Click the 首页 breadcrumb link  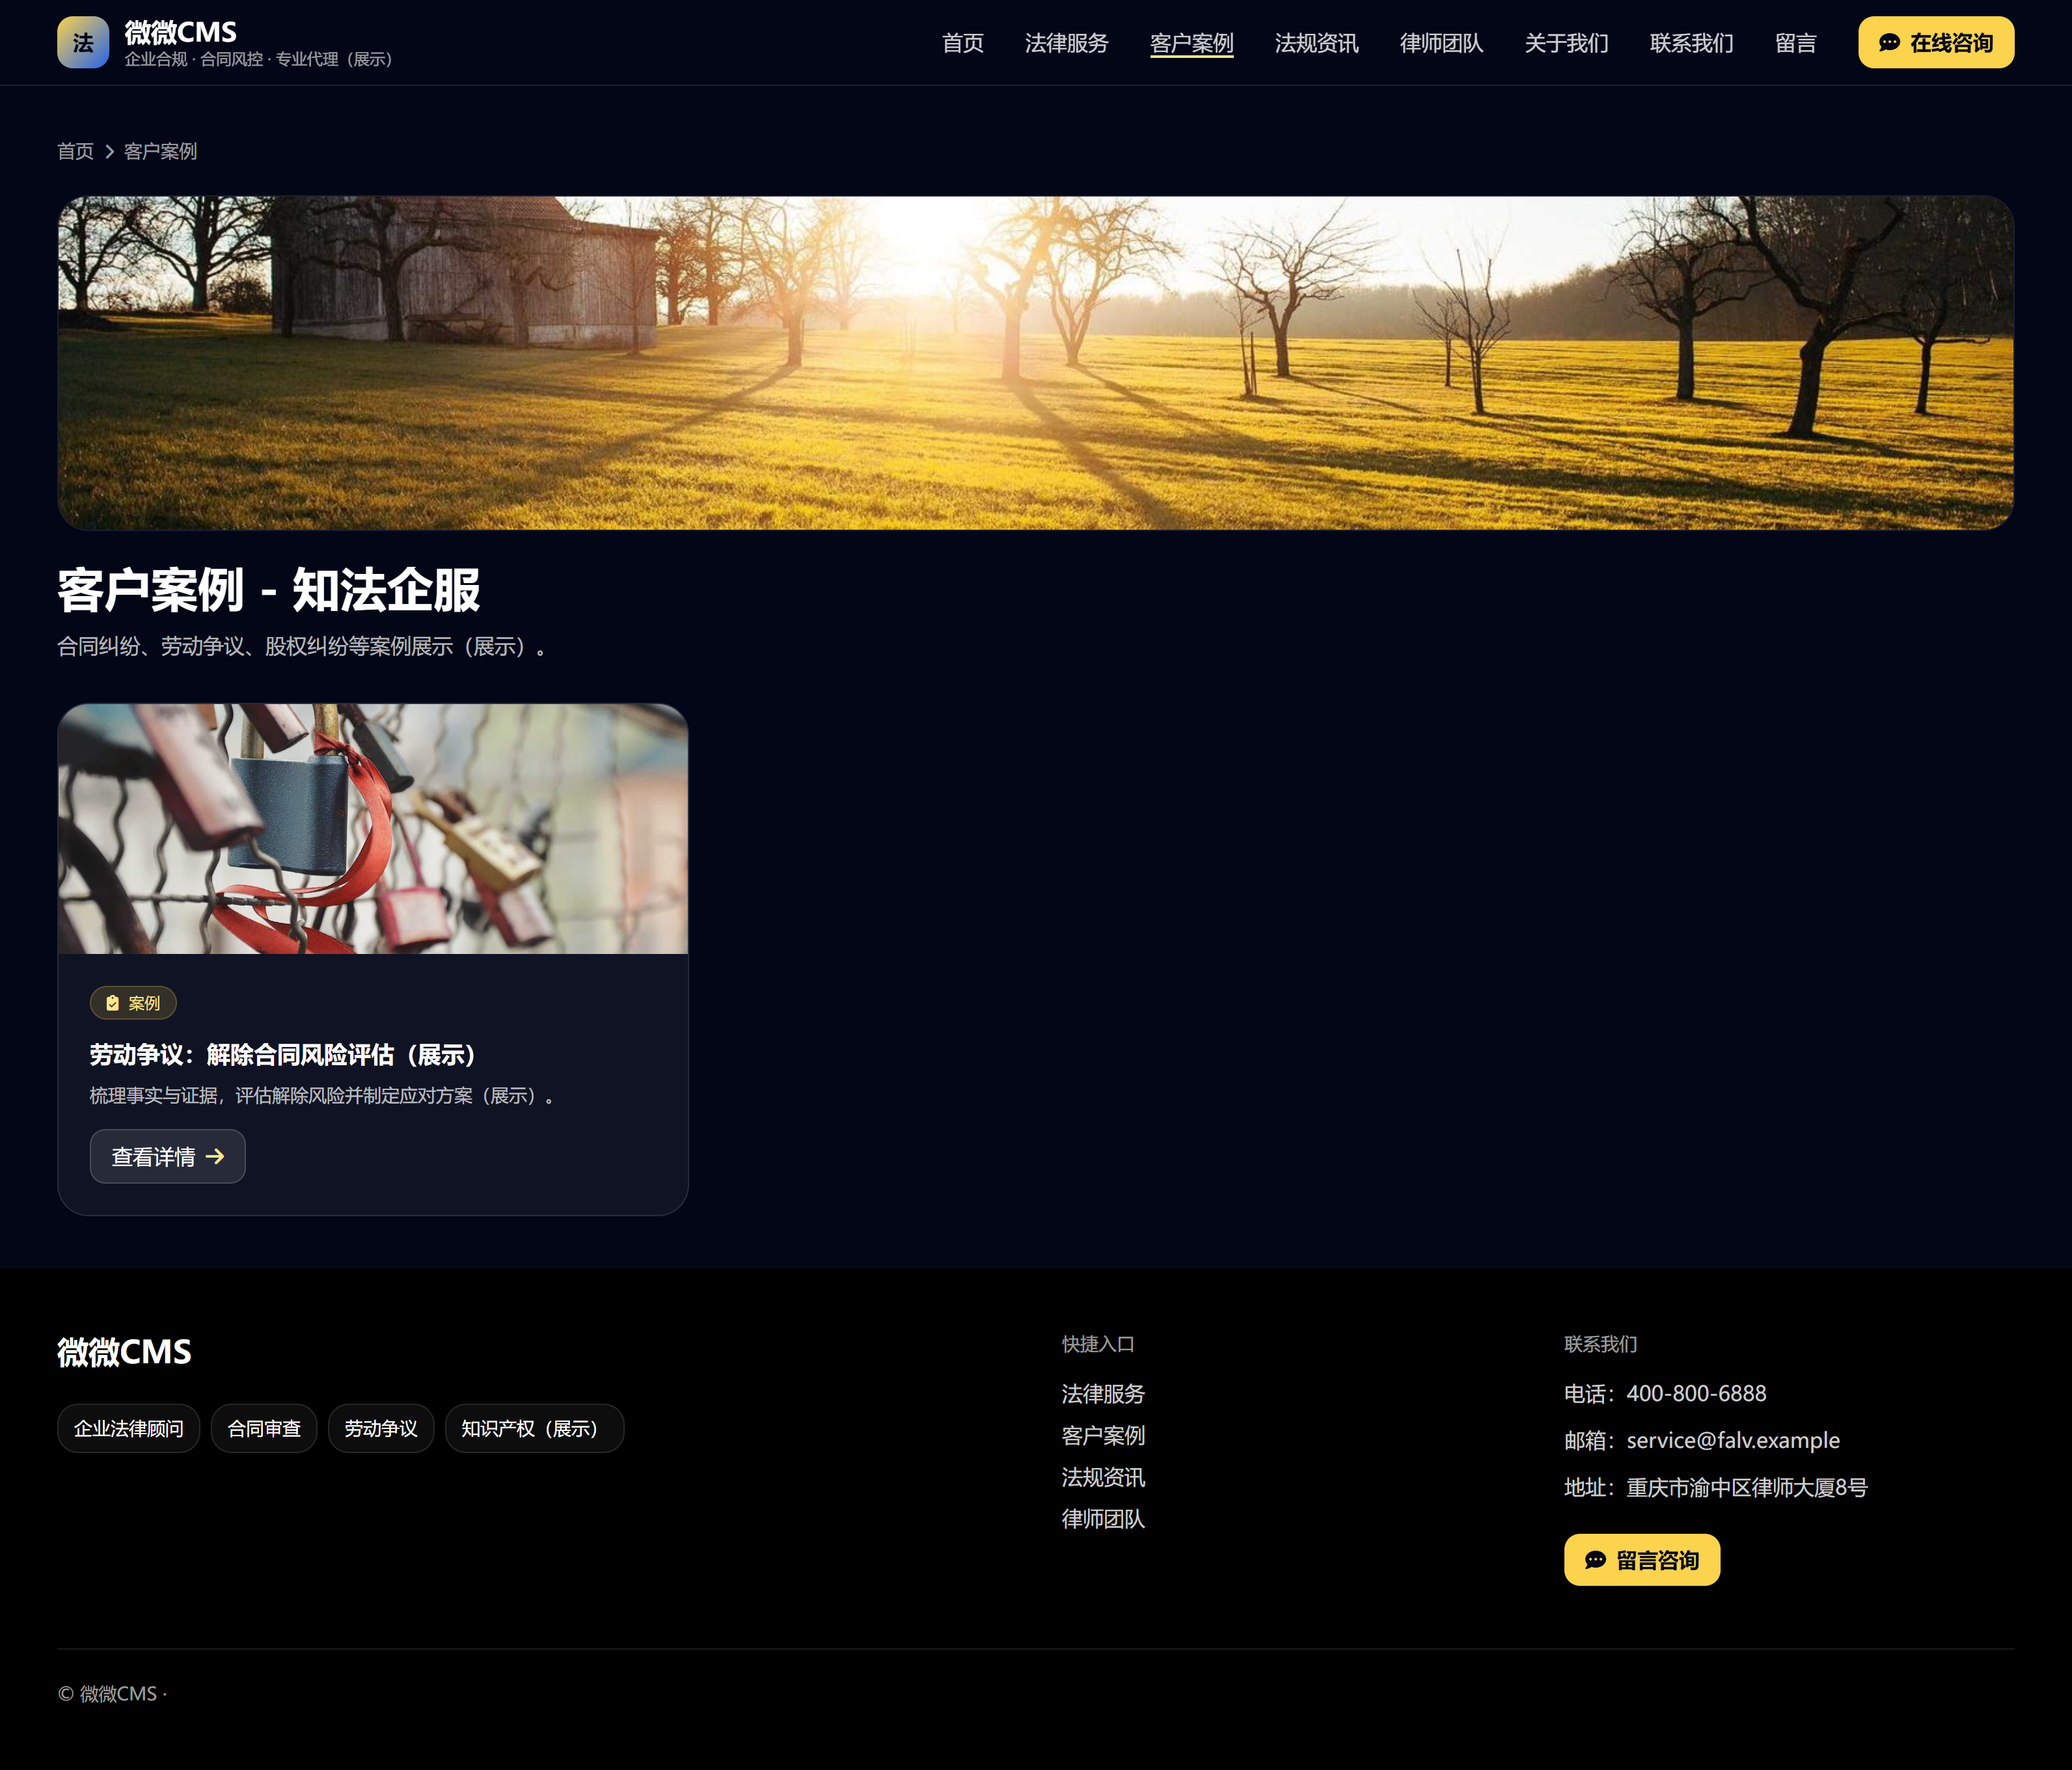coord(75,152)
